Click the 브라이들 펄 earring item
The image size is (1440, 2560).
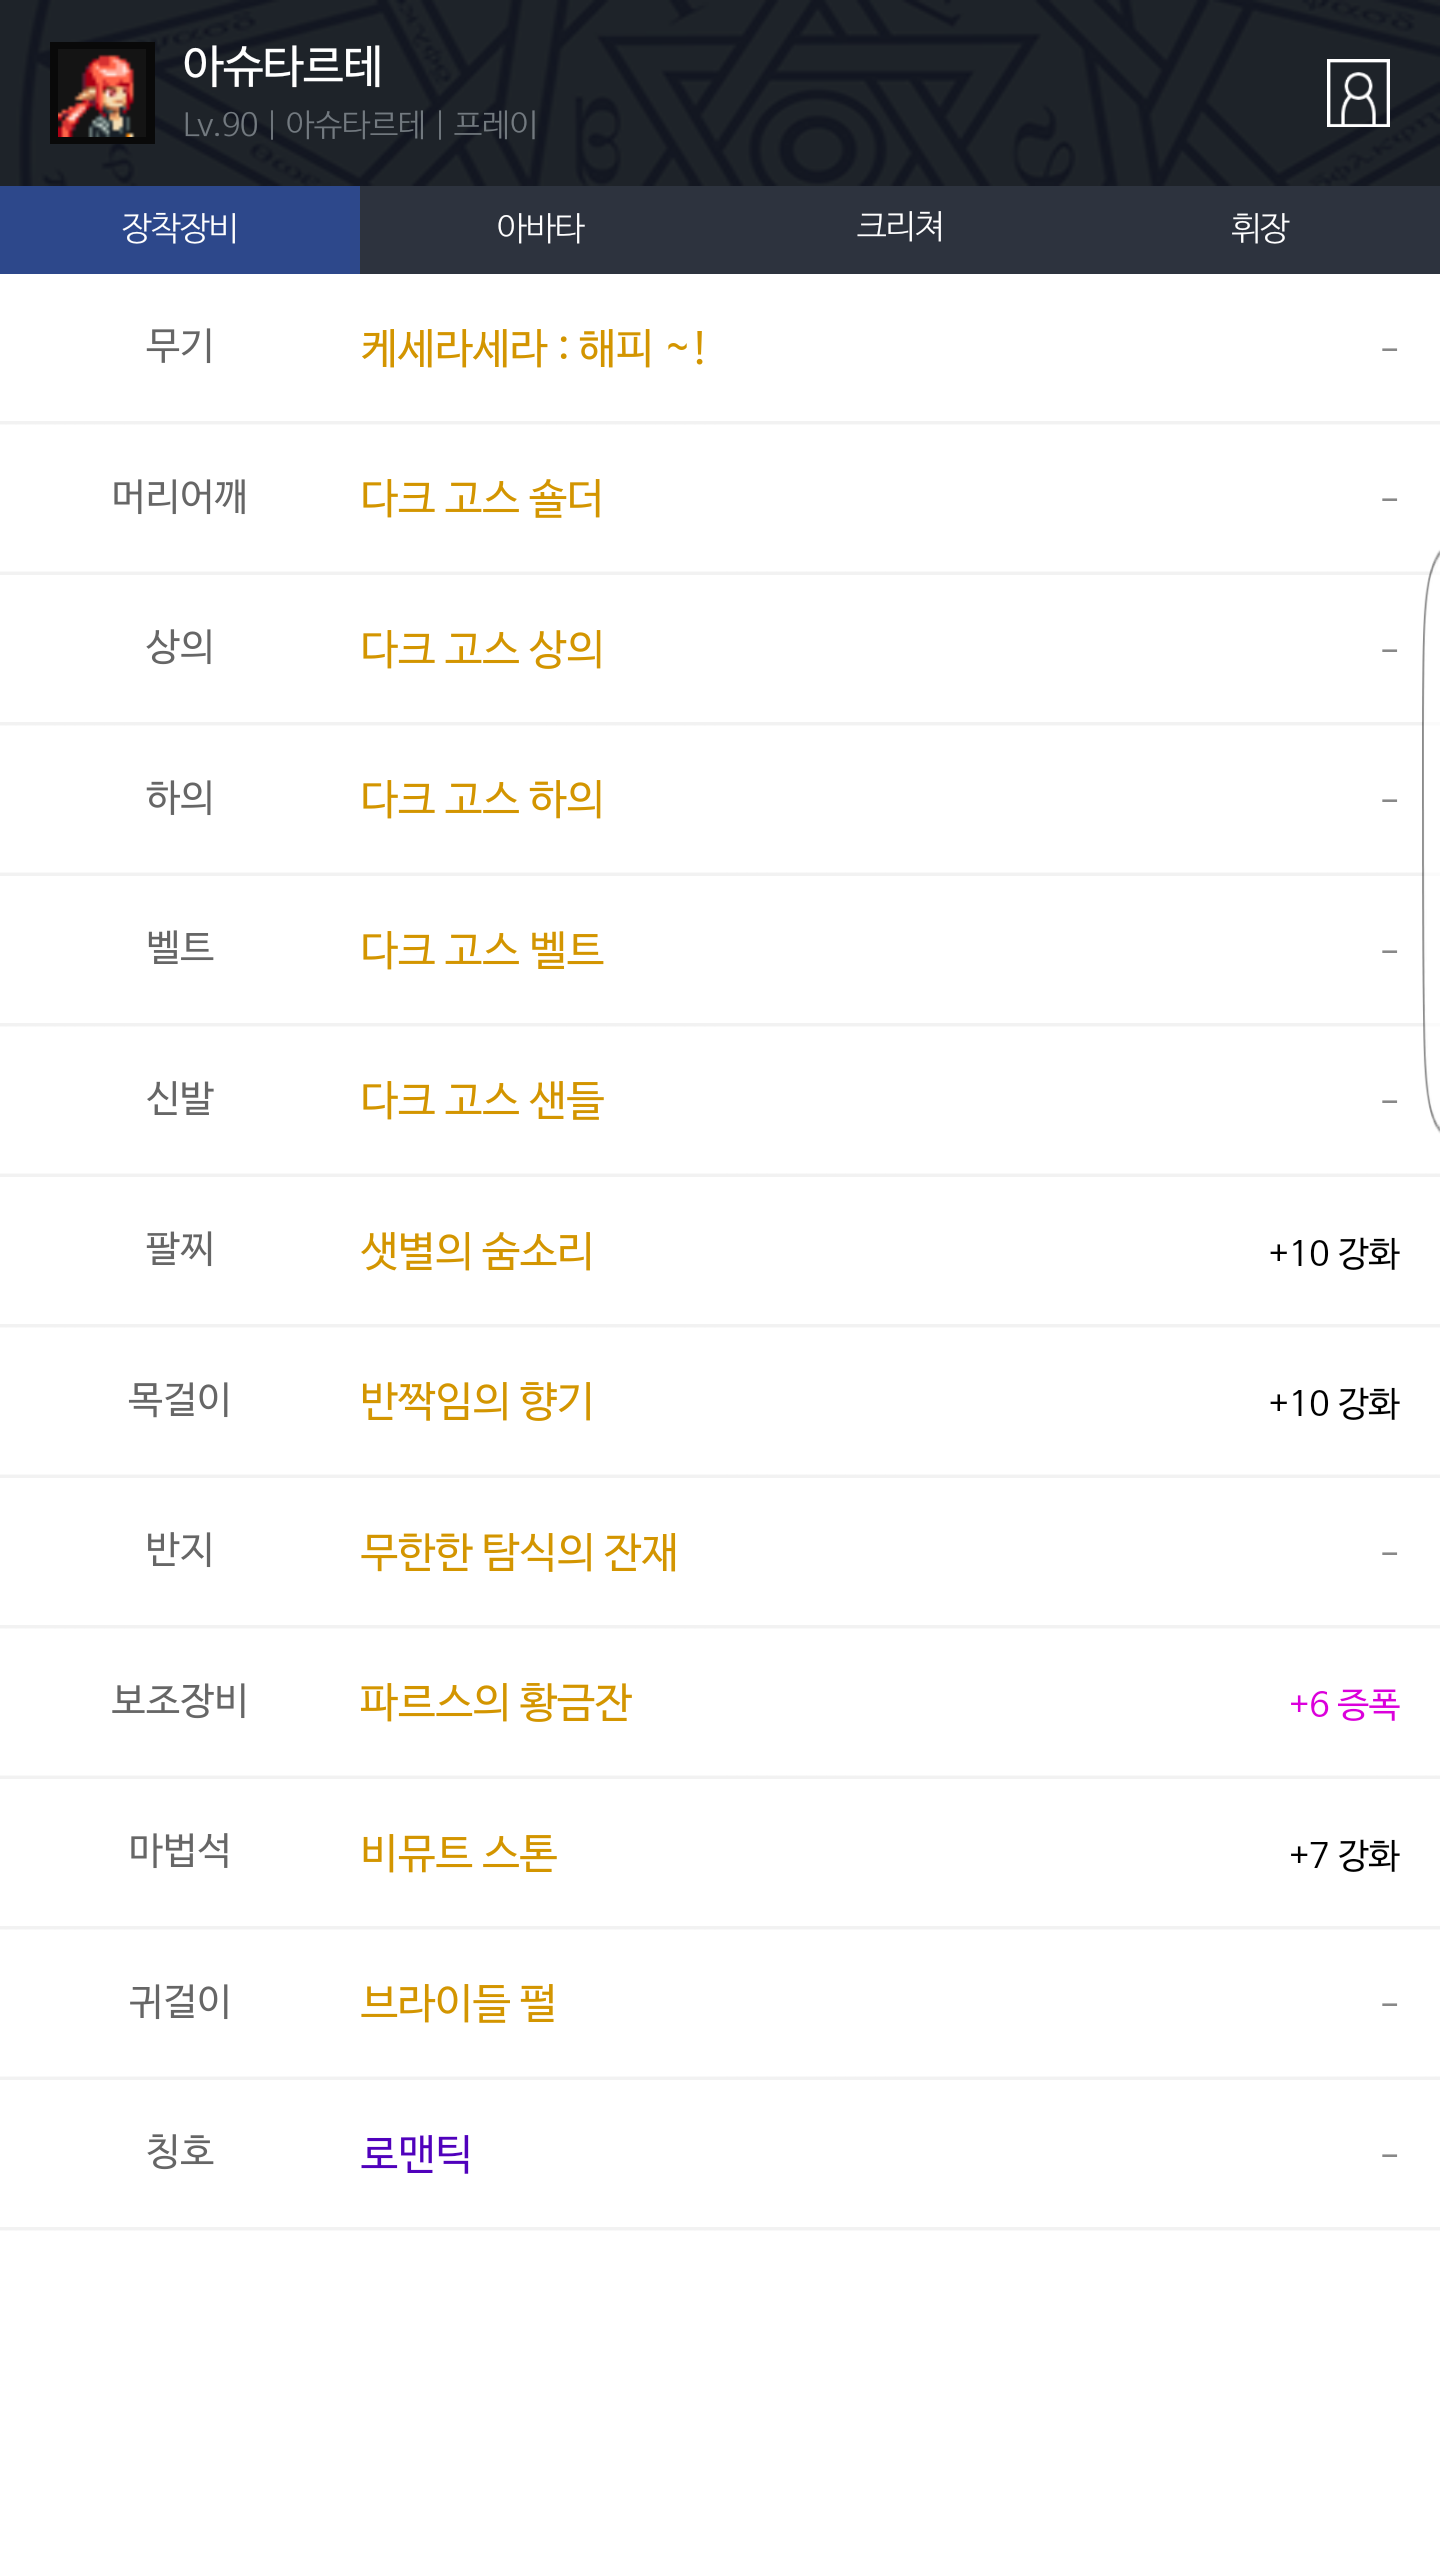pos(457,2003)
